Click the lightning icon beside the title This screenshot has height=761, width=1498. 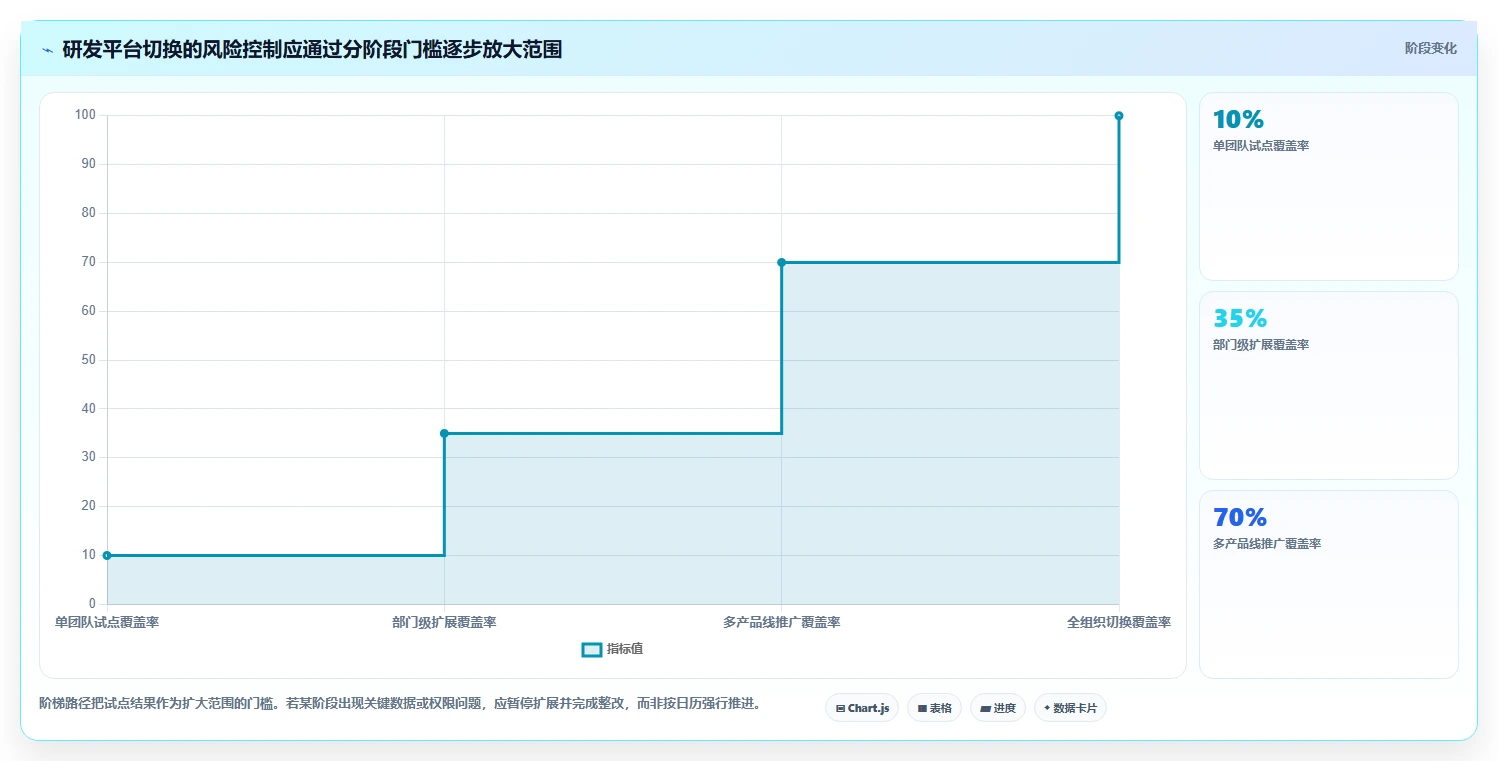click(x=47, y=50)
